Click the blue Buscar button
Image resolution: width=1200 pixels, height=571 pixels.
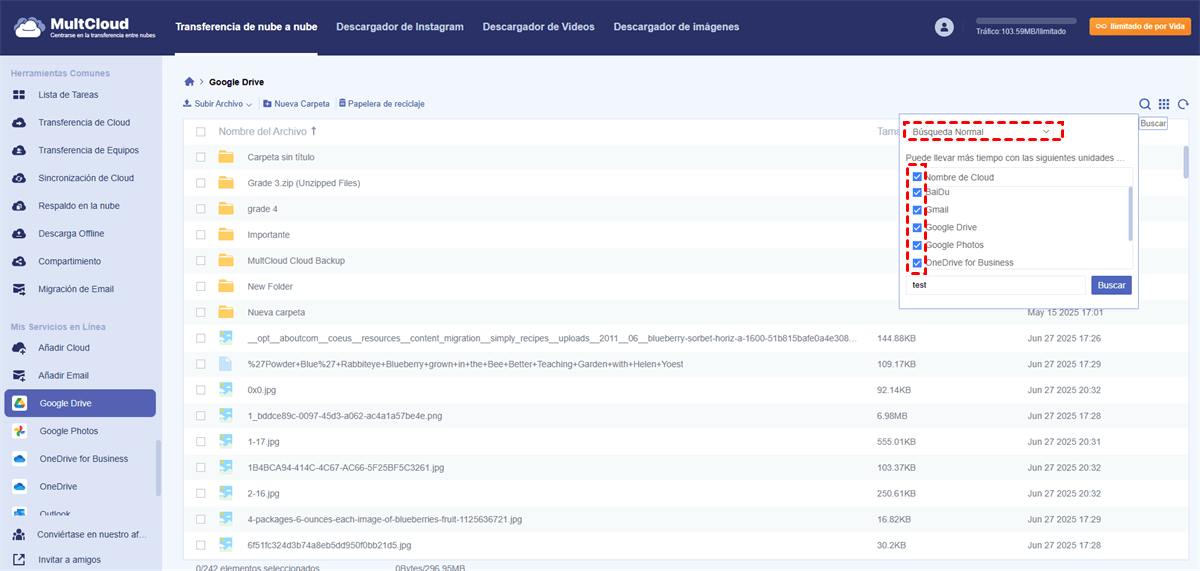(x=1111, y=285)
